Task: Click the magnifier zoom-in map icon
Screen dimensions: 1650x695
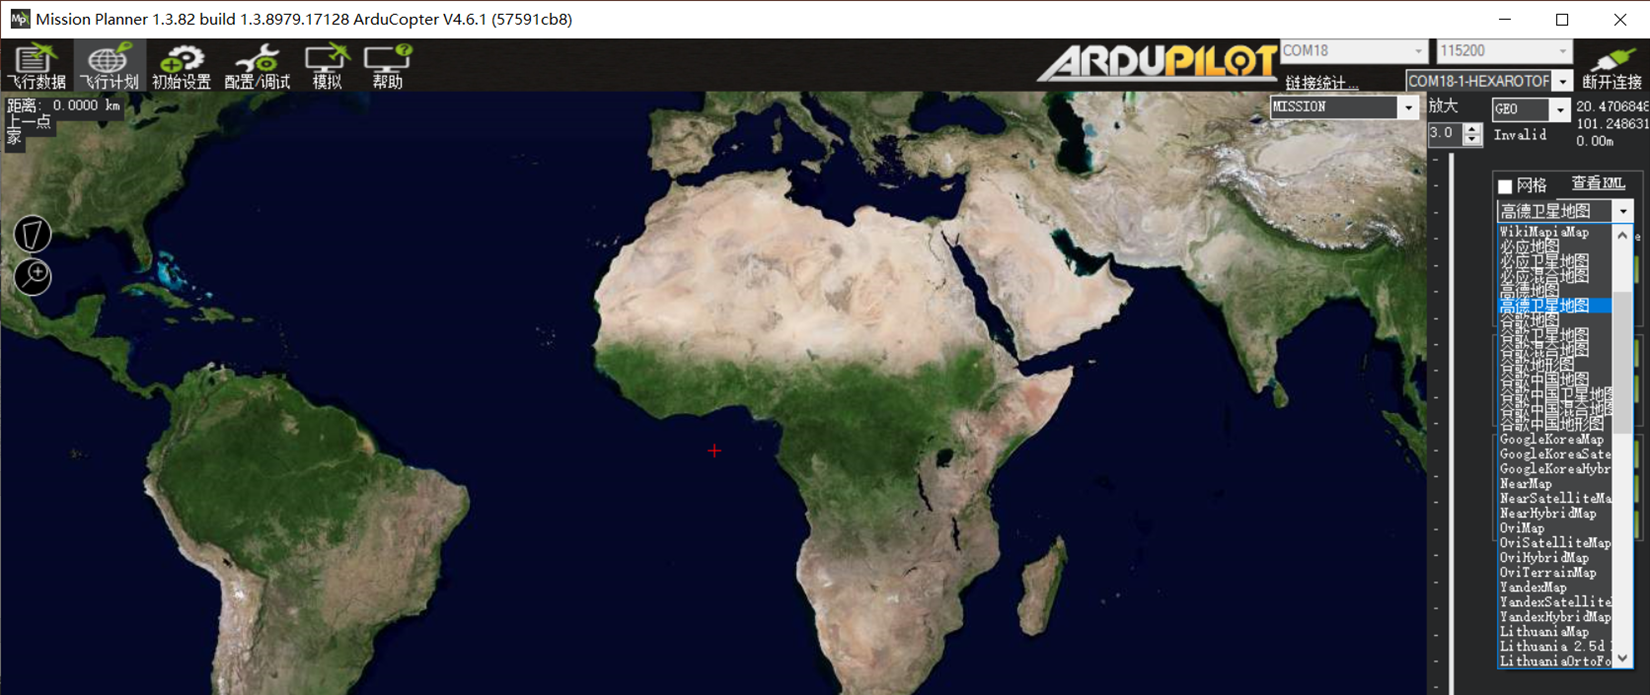Action: [x=33, y=276]
